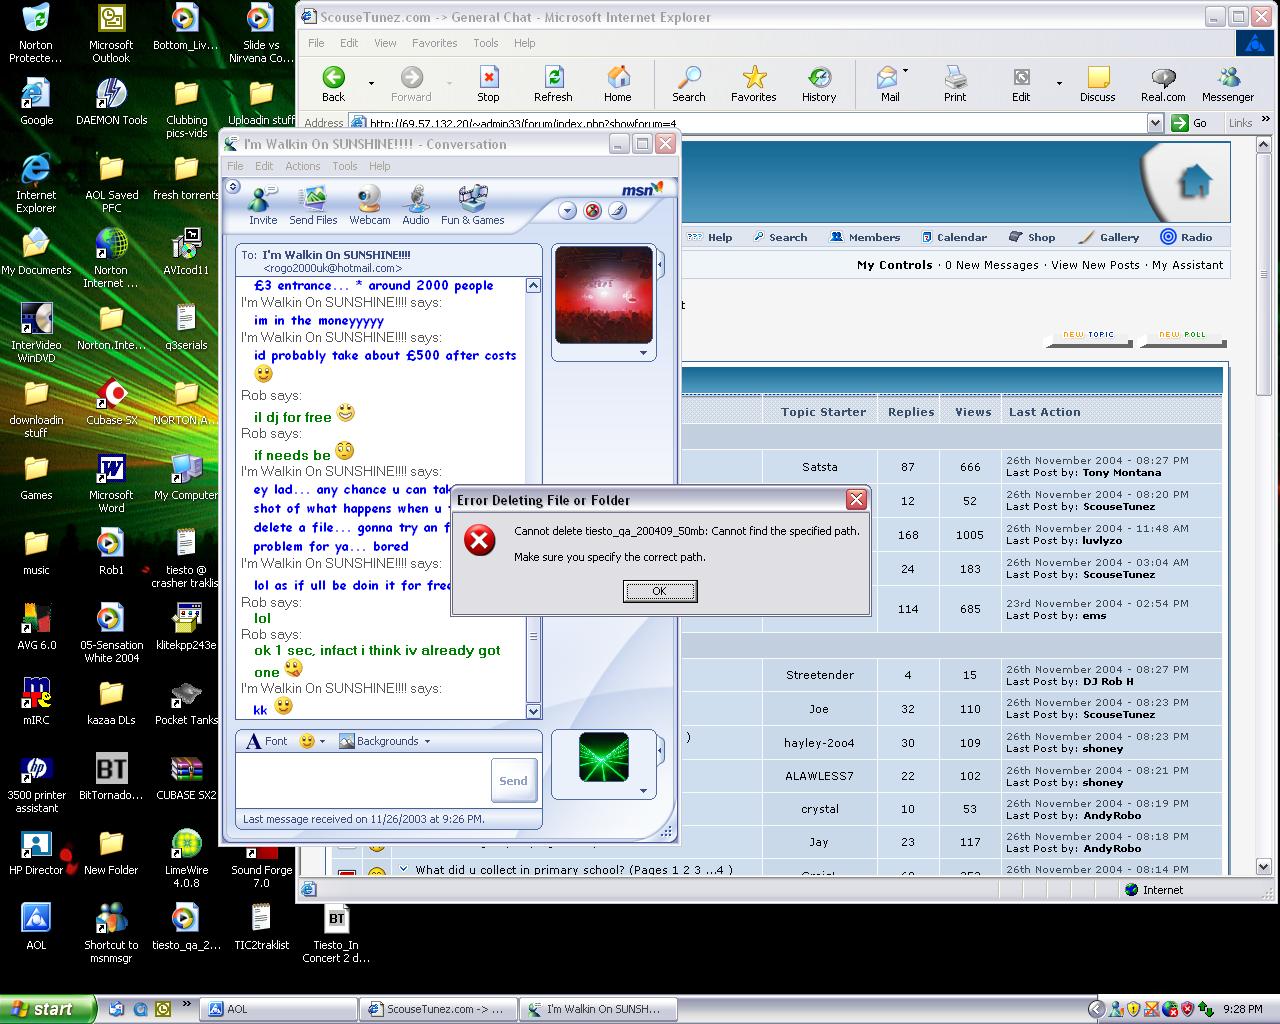Go to Home in Internet Explorer
This screenshot has height=1024, width=1280.
618,84
